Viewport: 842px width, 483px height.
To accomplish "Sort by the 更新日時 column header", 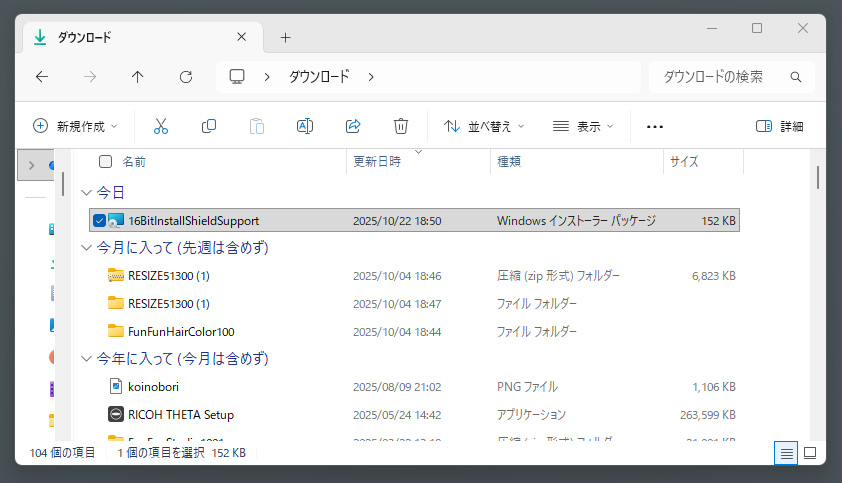I will tap(377, 161).
